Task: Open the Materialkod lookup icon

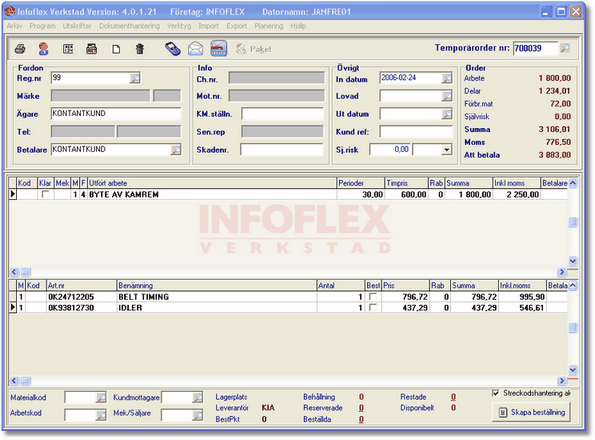Action: click(101, 398)
